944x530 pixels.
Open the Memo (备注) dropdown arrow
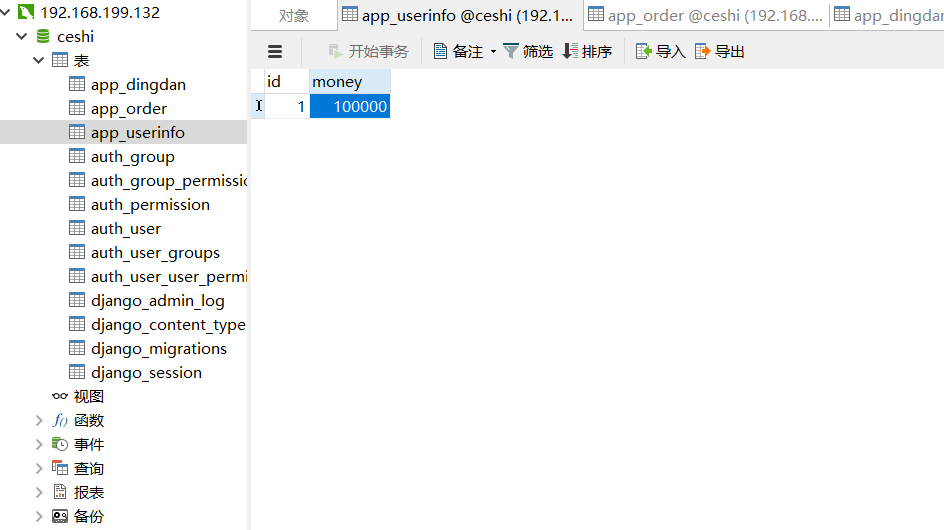(x=493, y=52)
